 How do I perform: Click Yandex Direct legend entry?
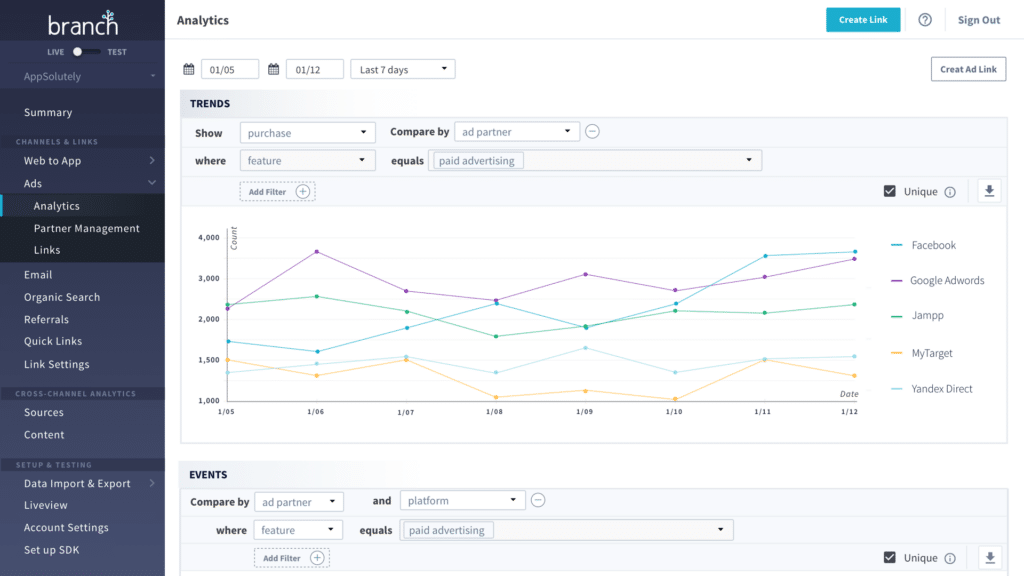tap(931, 389)
